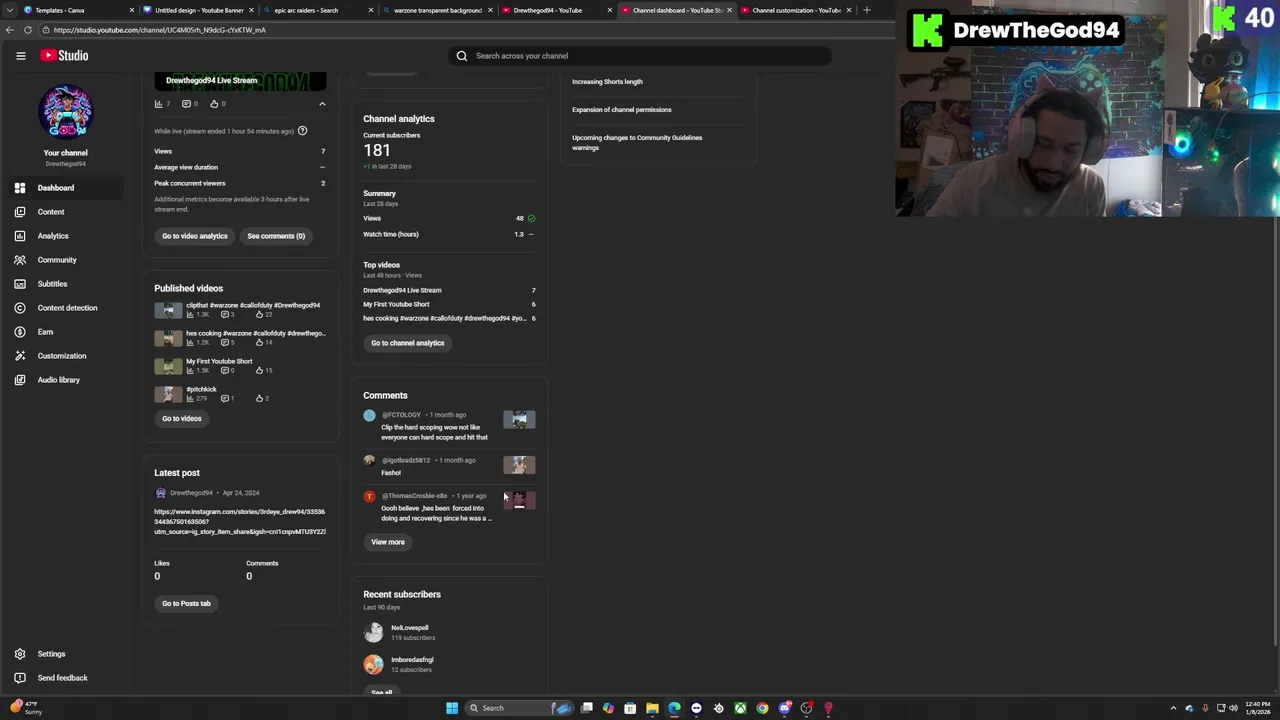The image size is (1280, 720).
Task: Open the Xbox app from the taskbar
Action: coord(740,708)
